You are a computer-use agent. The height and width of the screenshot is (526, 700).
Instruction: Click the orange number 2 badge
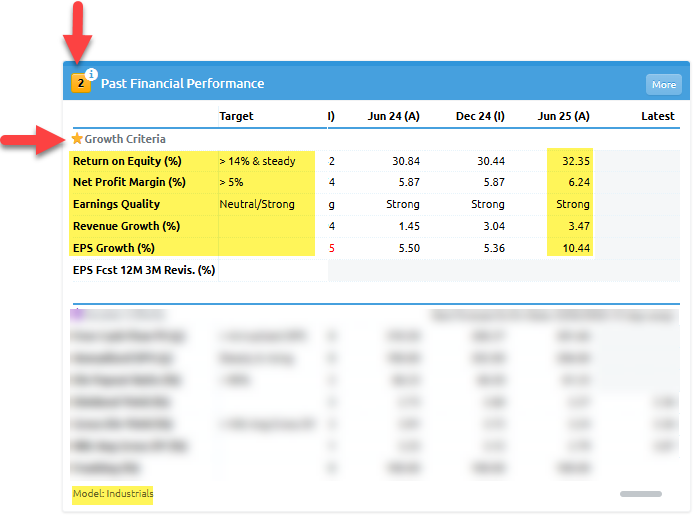(x=80, y=84)
